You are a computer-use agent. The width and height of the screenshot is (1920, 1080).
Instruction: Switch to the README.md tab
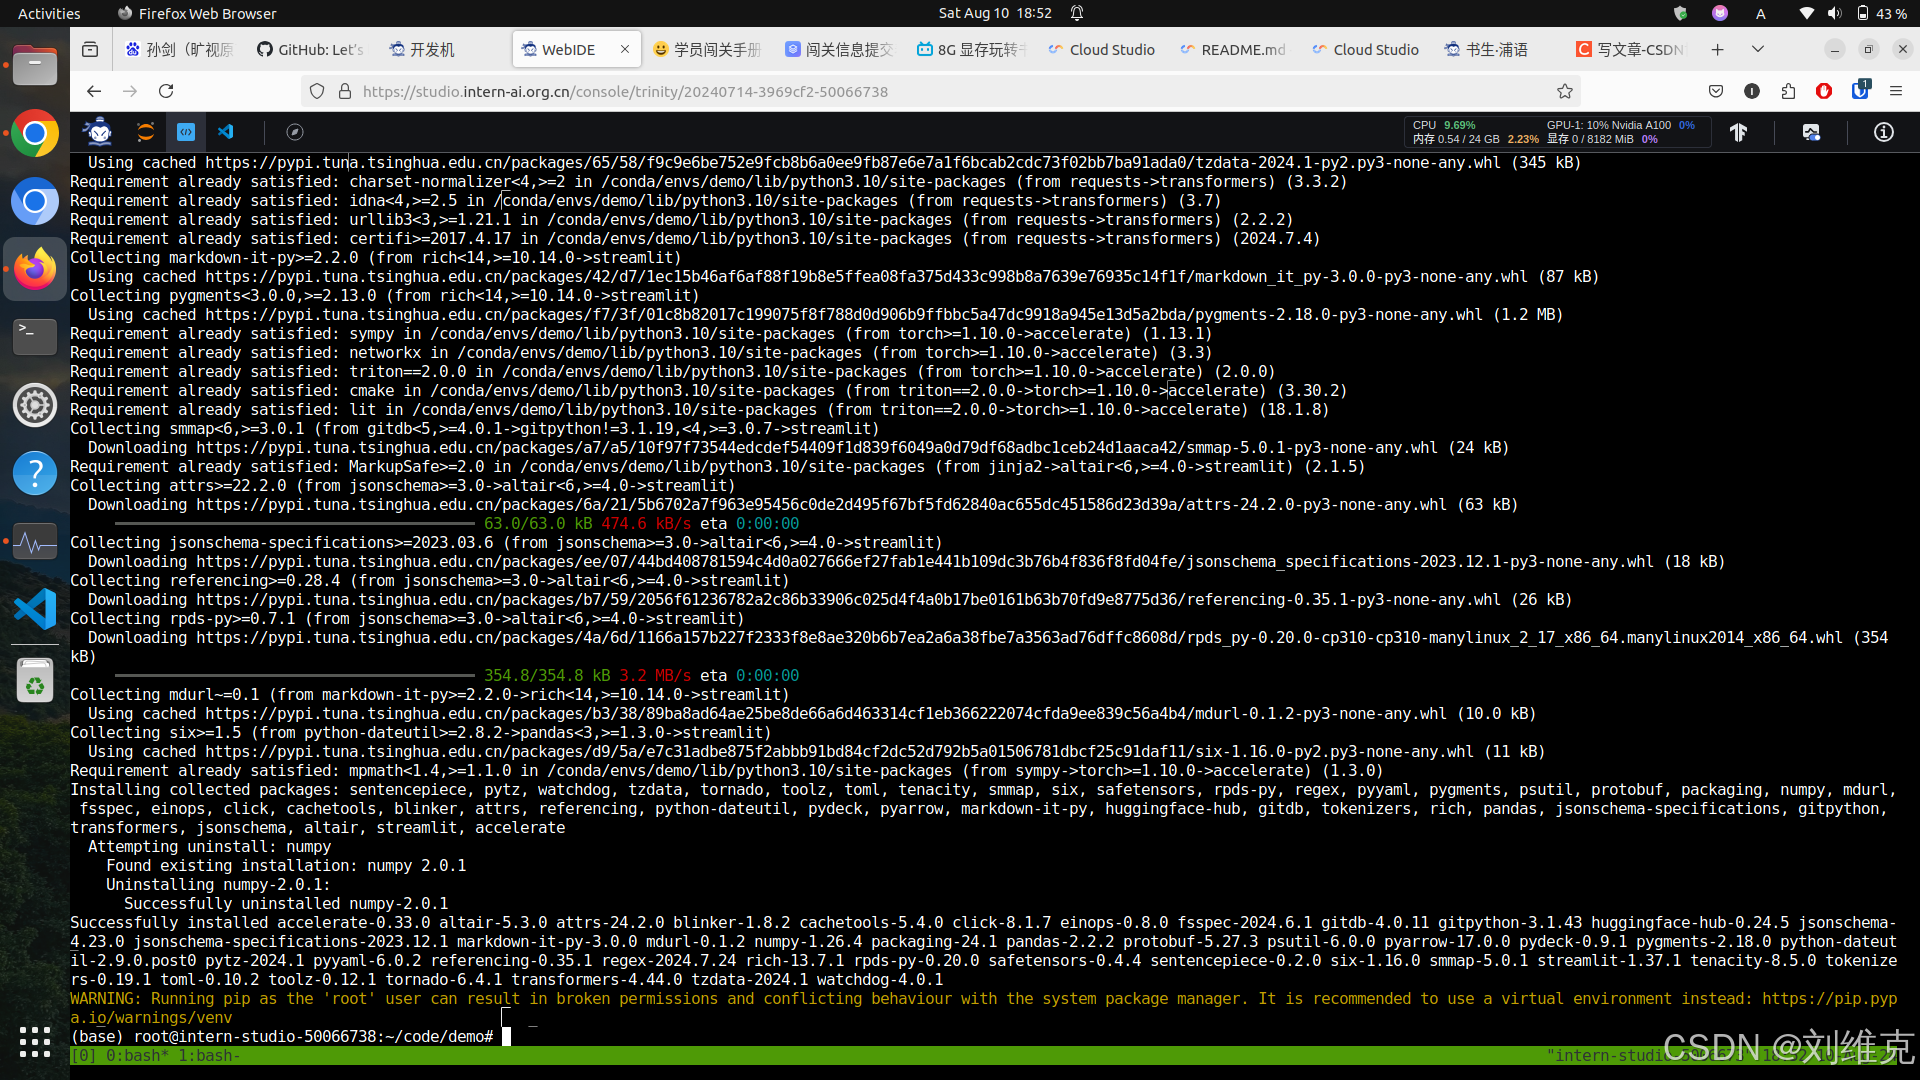[x=1235, y=49]
